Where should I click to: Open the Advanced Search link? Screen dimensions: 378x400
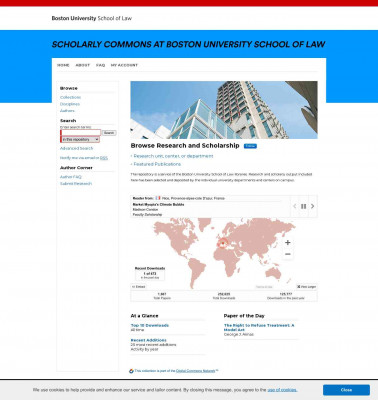[x=76, y=148]
